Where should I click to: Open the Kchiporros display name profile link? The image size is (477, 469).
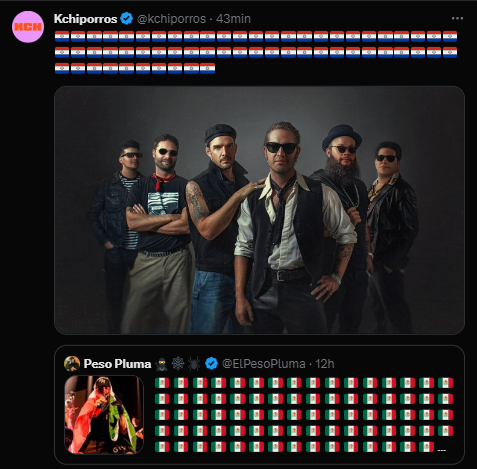coord(85,19)
